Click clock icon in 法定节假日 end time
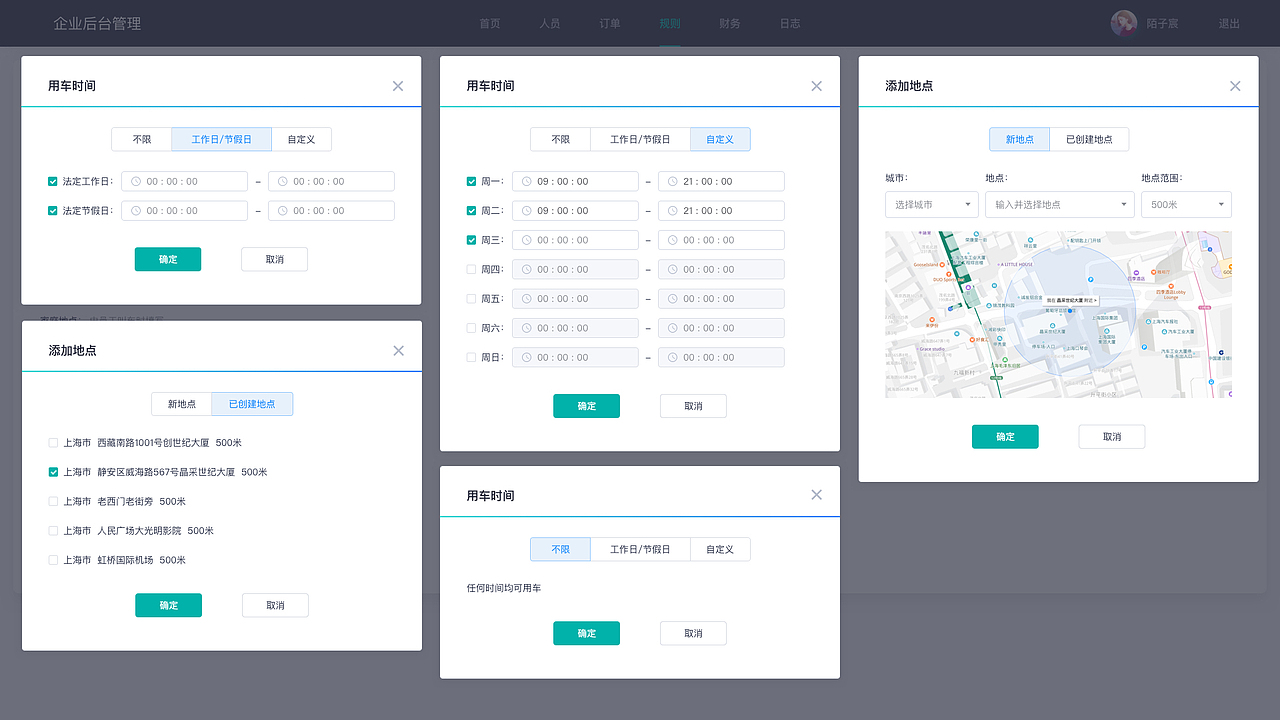 pyautogui.click(x=283, y=211)
